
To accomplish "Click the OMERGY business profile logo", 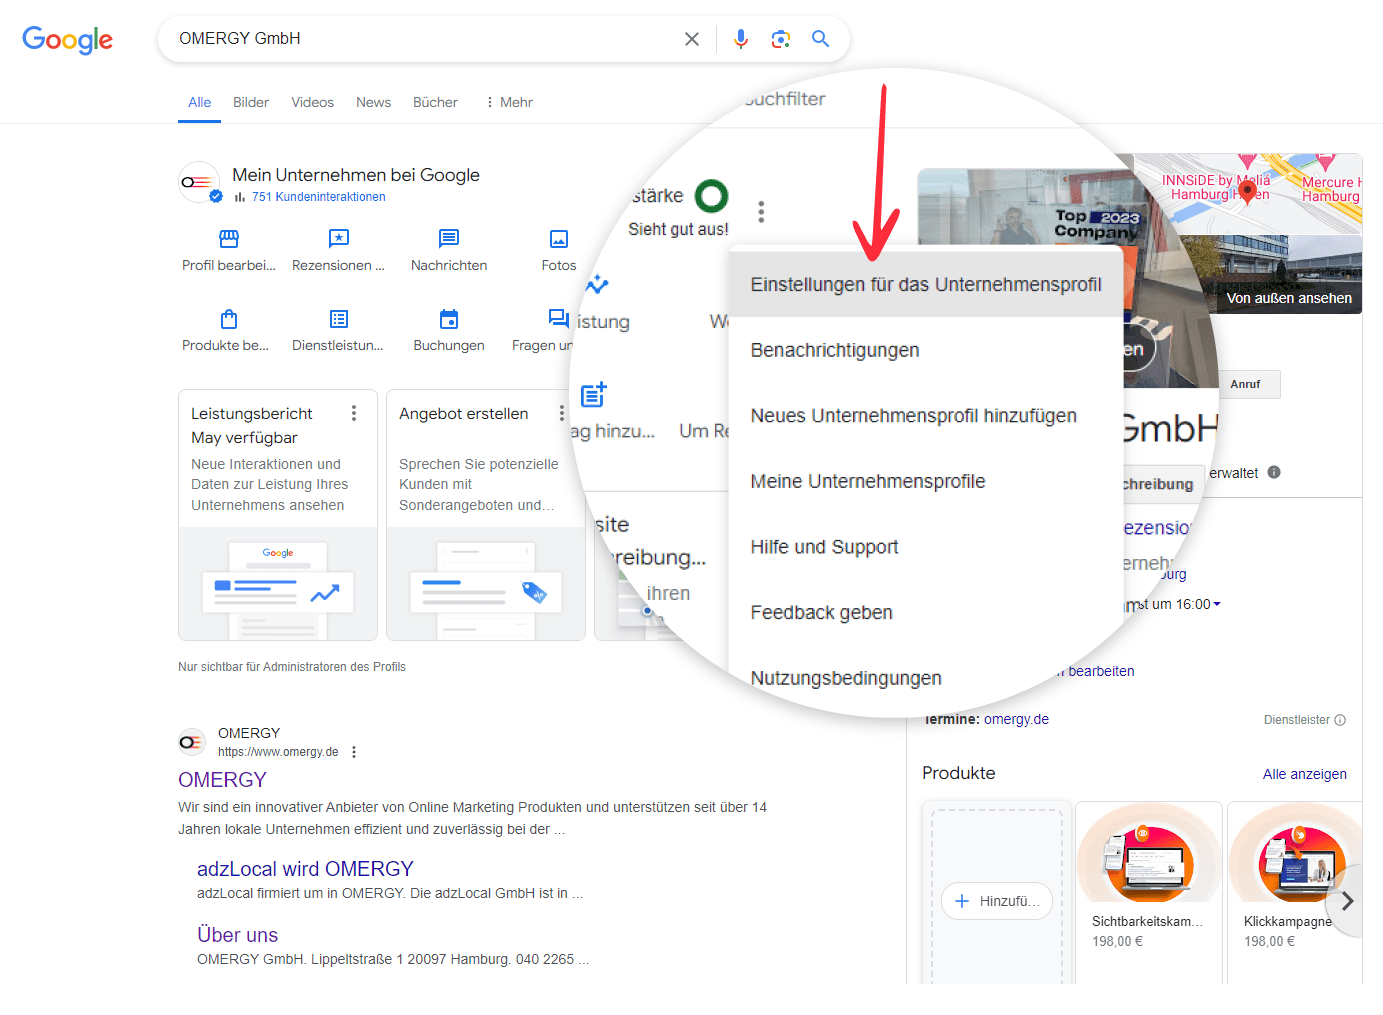I will [199, 182].
